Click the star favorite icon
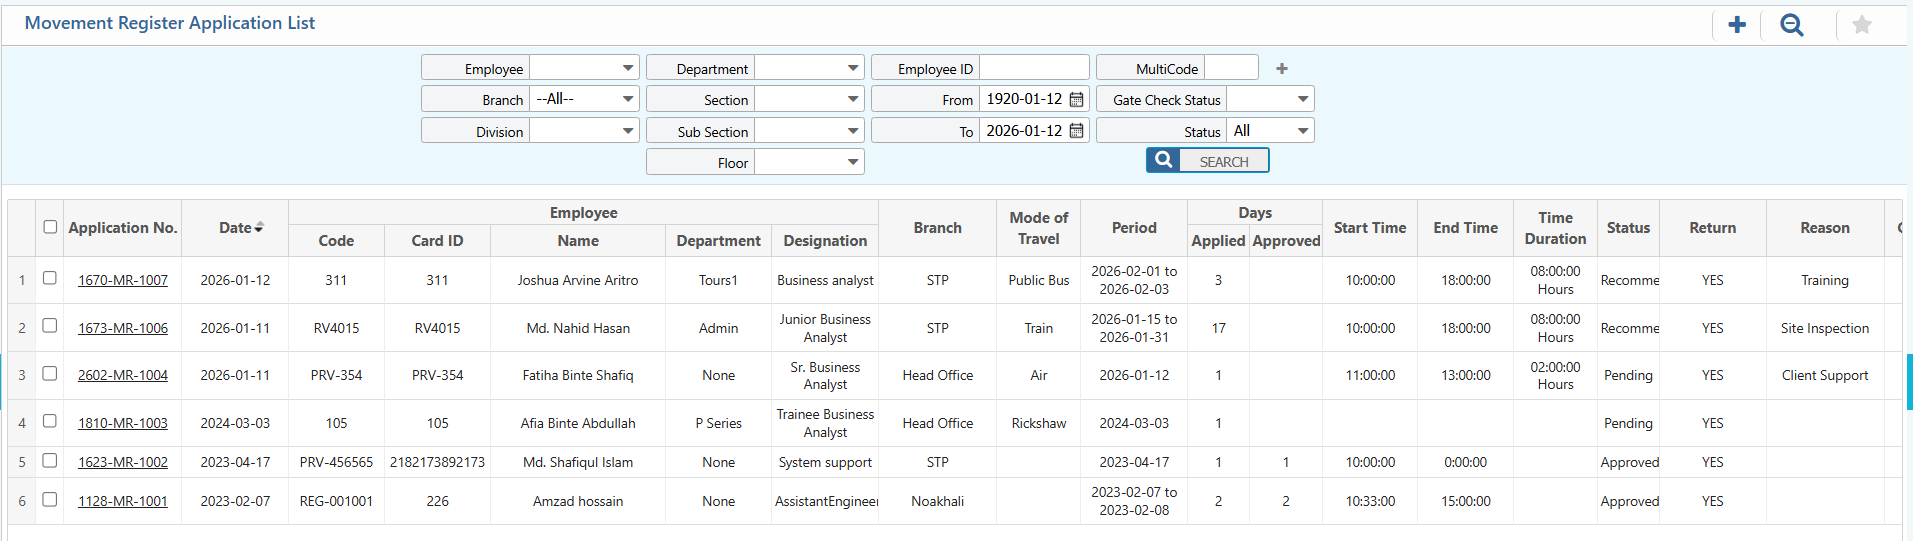The height and width of the screenshot is (541, 1913). [1861, 25]
